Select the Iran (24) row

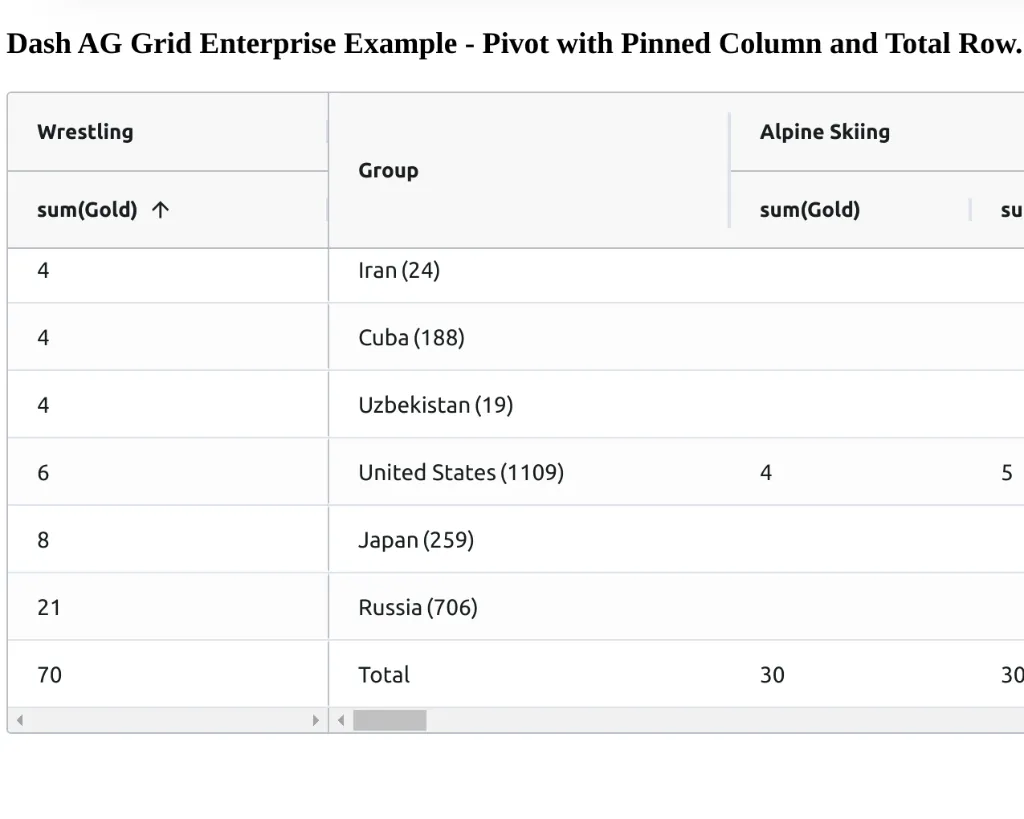coord(399,270)
